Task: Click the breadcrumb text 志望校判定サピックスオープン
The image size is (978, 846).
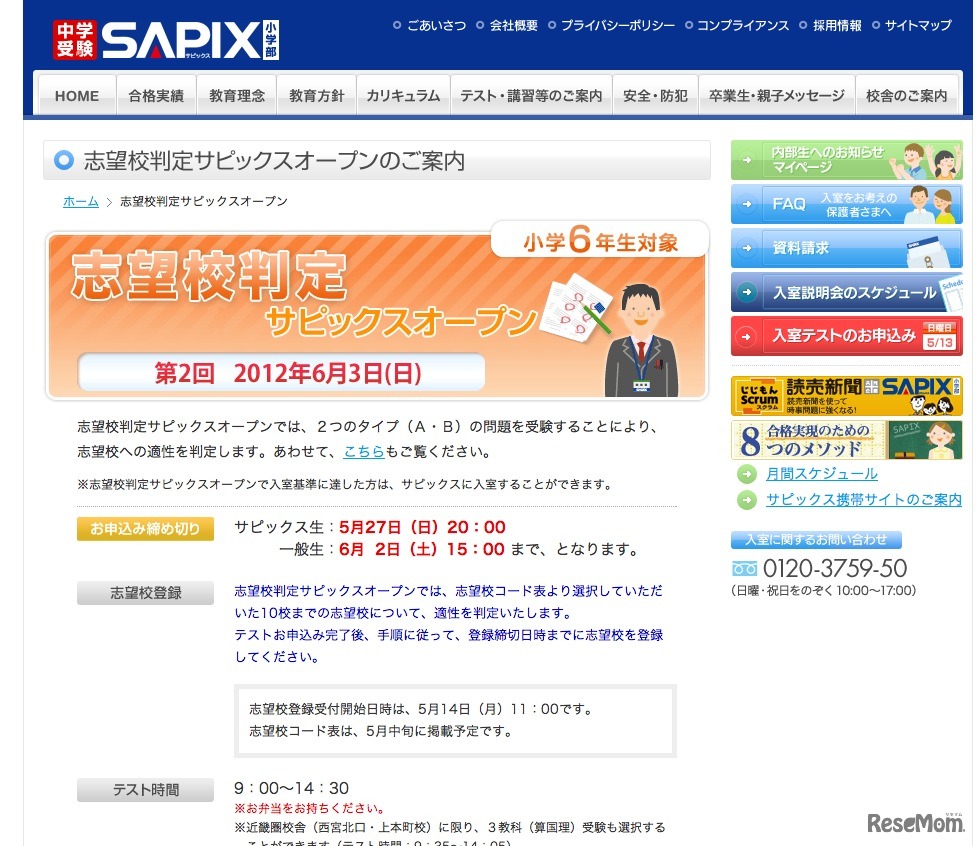Action: click(204, 202)
